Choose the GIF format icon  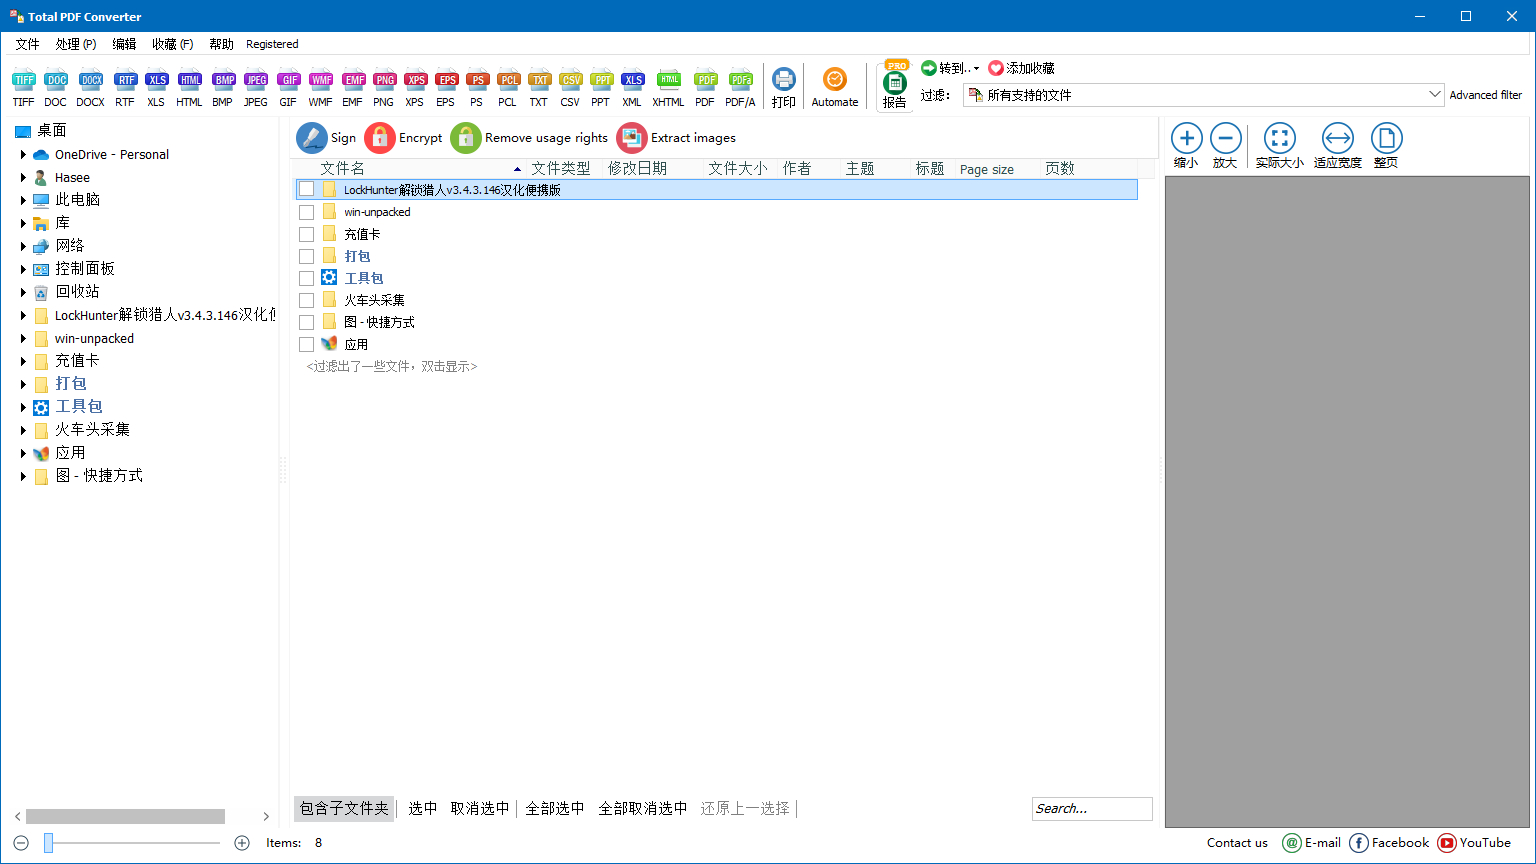288,88
